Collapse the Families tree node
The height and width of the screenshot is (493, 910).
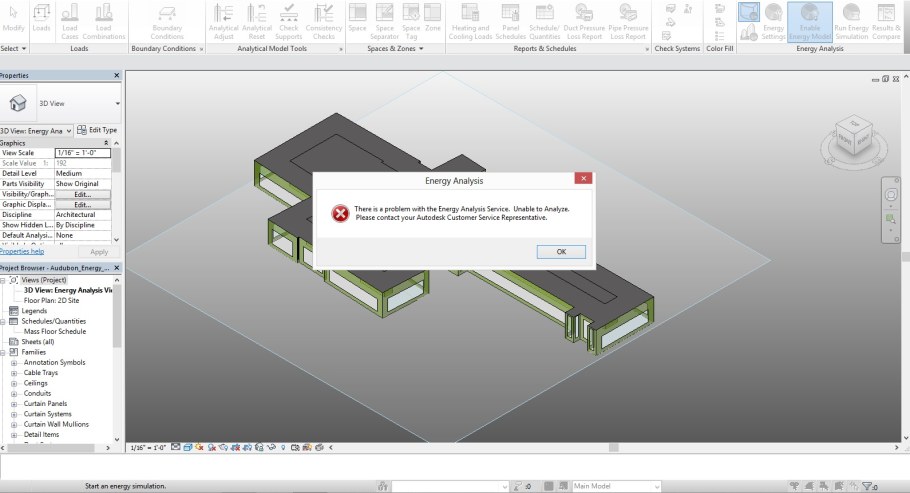pos(3,352)
